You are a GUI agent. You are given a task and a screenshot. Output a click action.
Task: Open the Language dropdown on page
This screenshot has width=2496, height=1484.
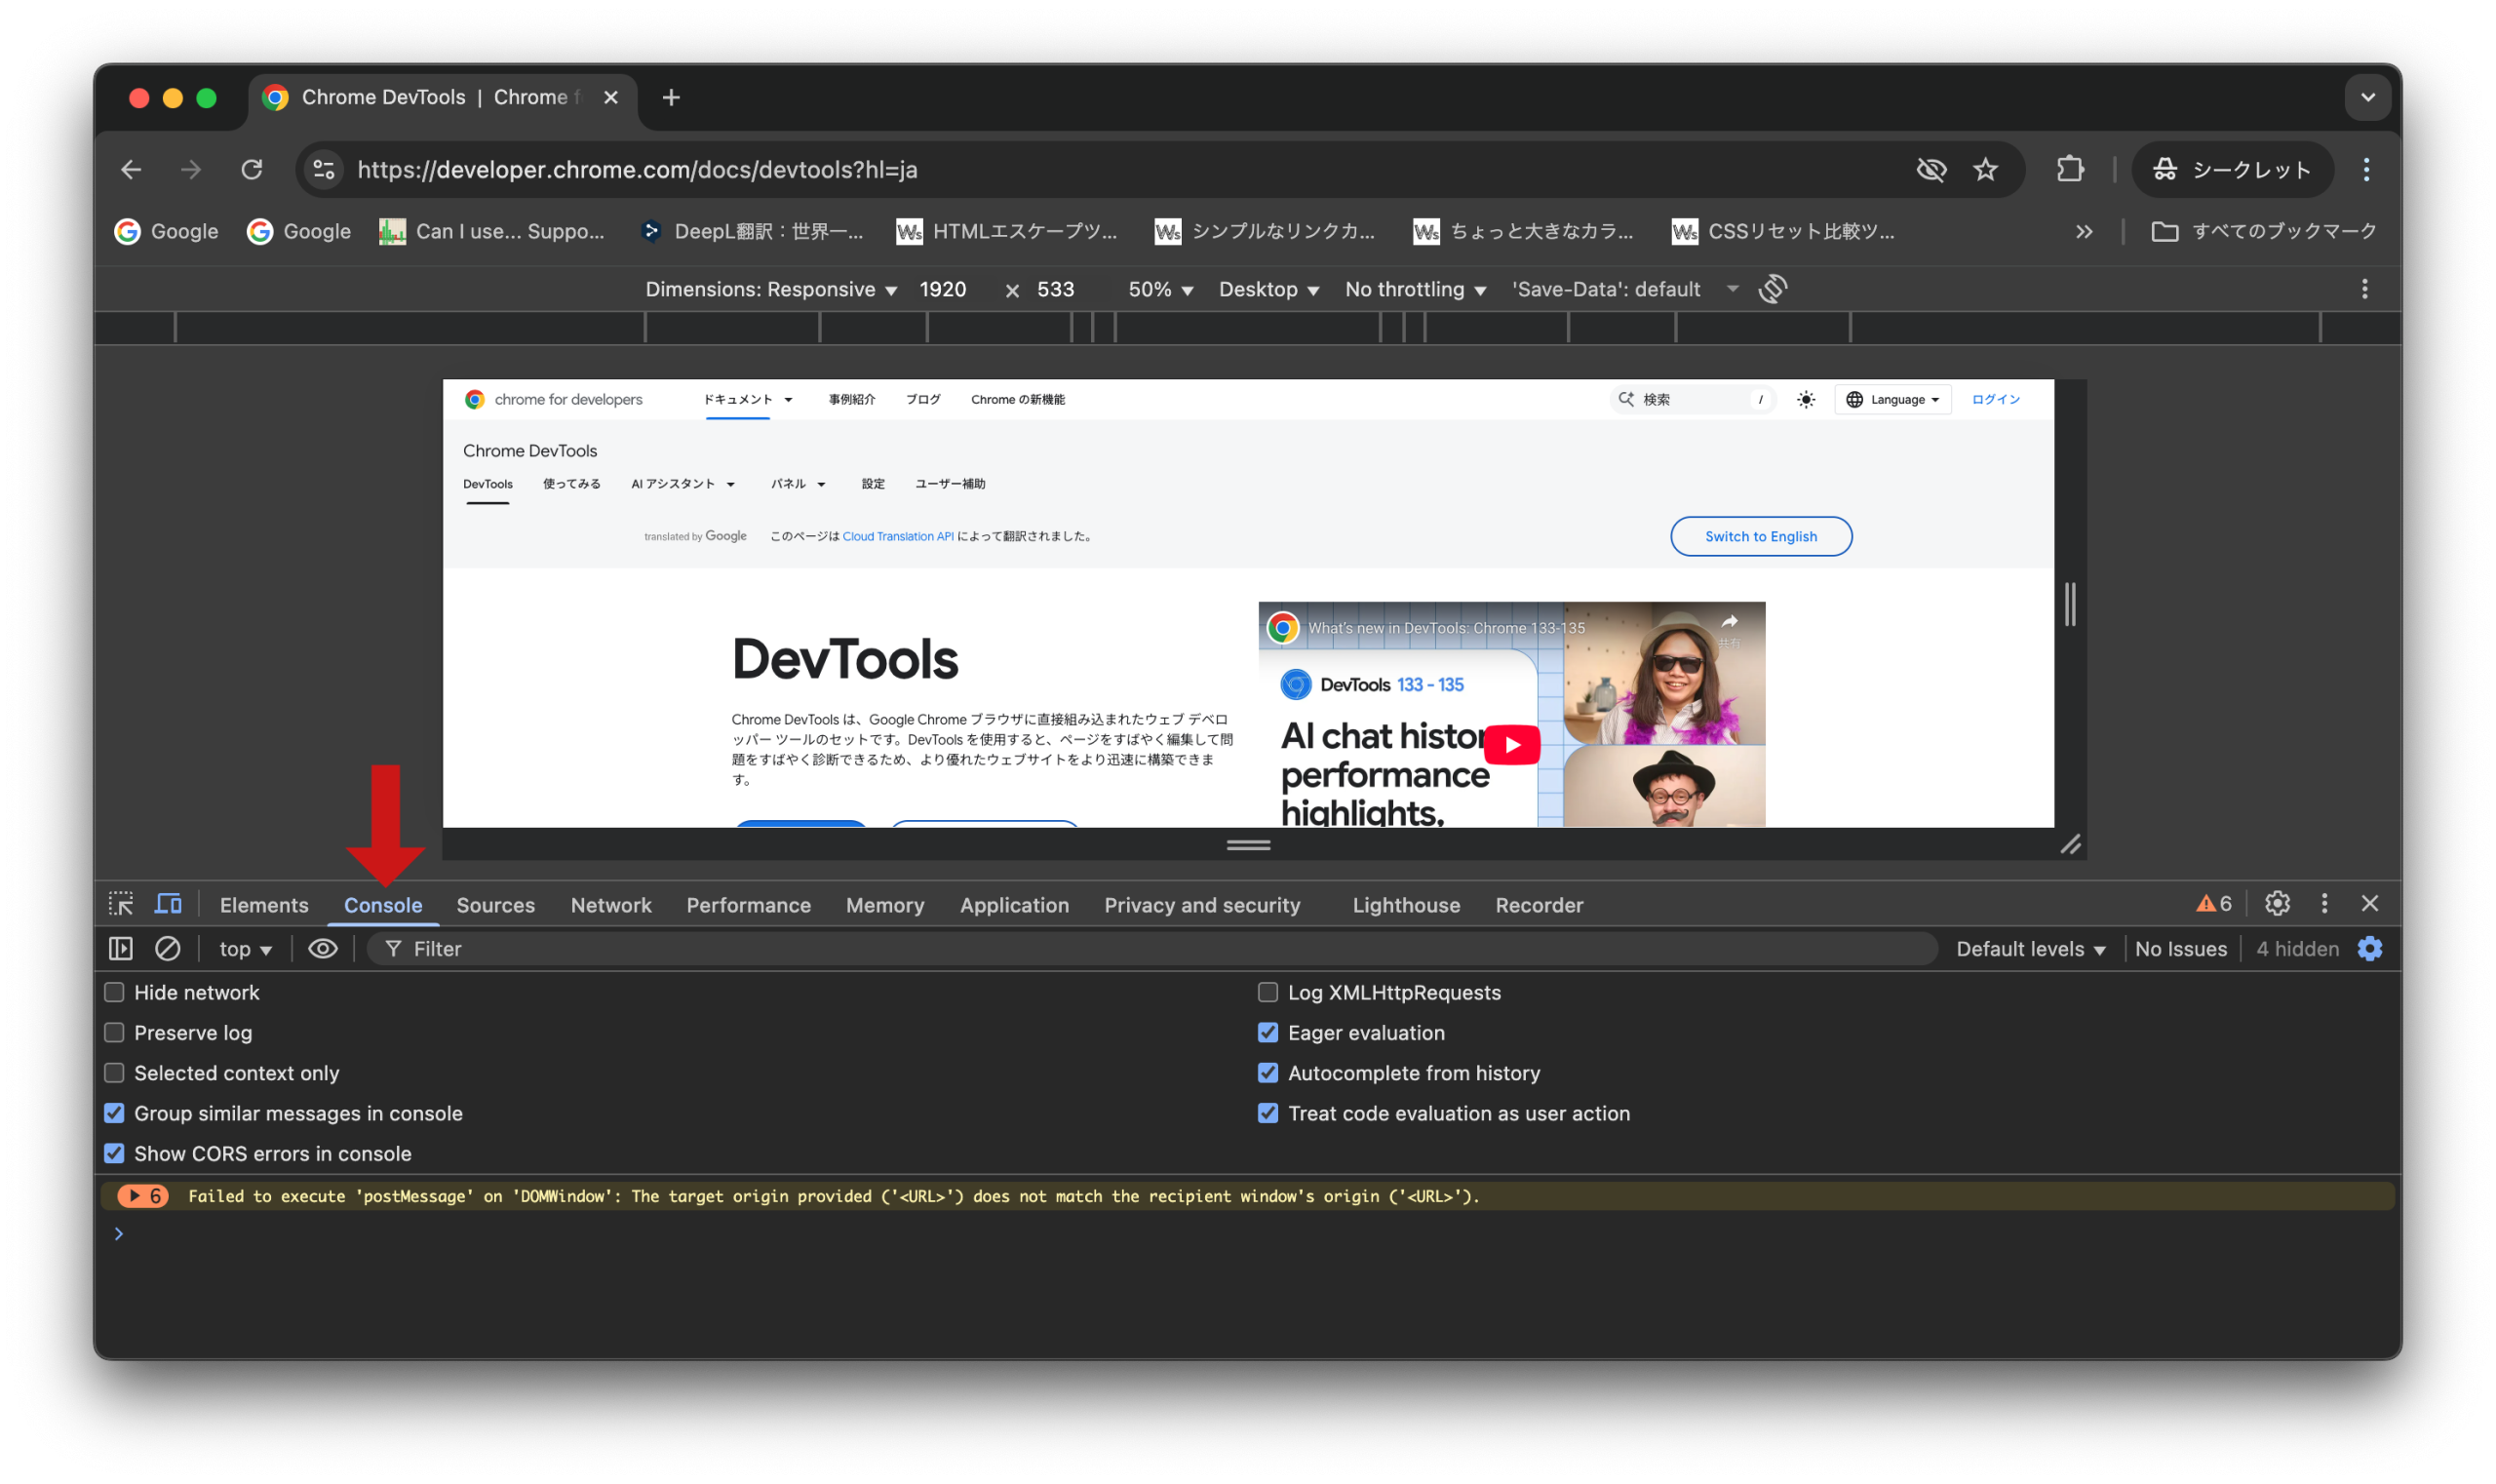(x=1892, y=399)
